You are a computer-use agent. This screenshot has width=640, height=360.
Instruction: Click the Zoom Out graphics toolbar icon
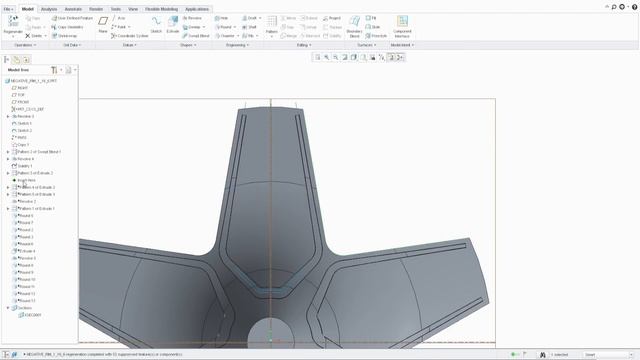(336, 58)
